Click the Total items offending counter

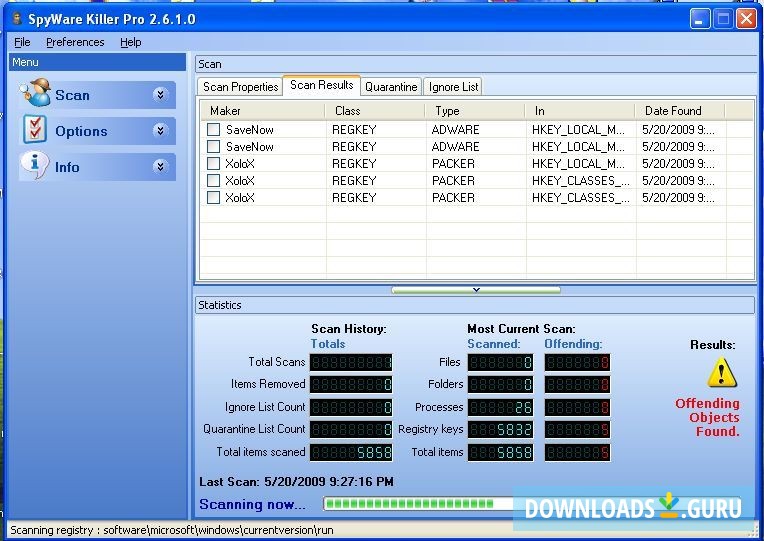click(577, 452)
